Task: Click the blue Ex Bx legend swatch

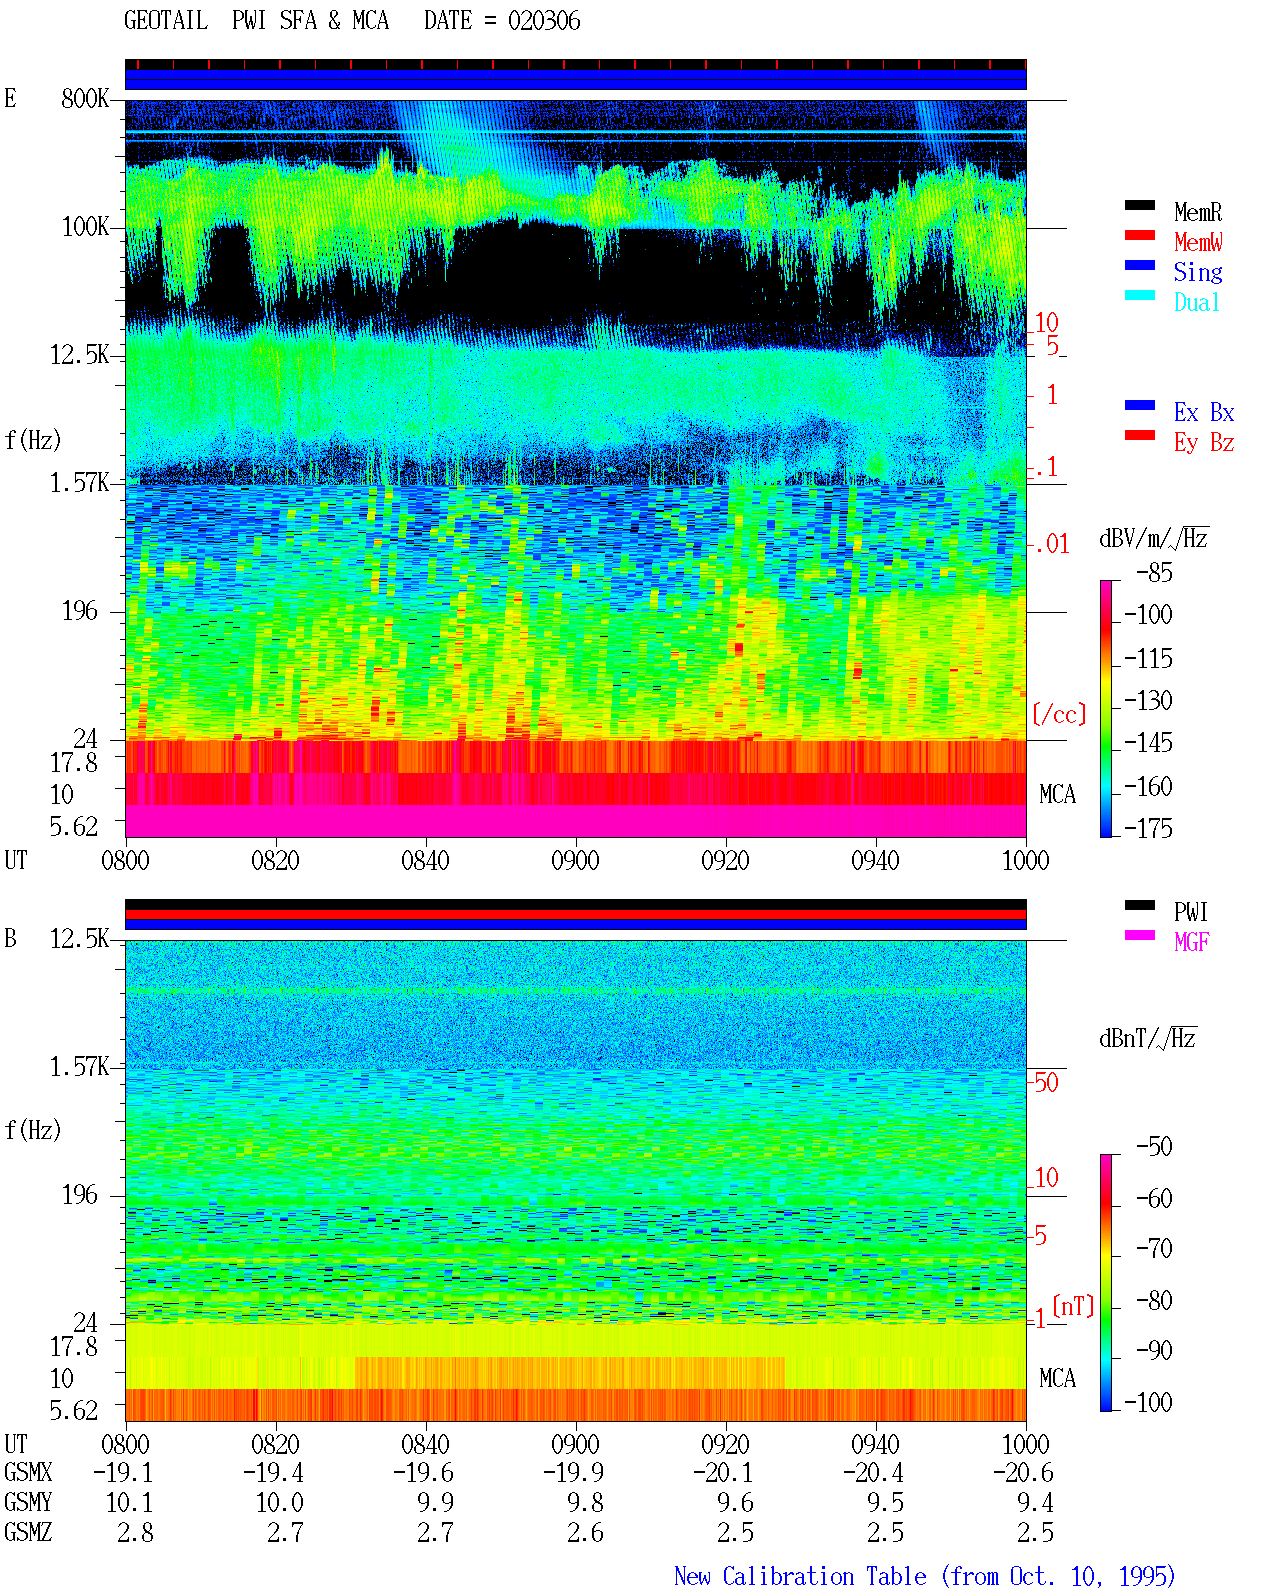Action: (1140, 406)
